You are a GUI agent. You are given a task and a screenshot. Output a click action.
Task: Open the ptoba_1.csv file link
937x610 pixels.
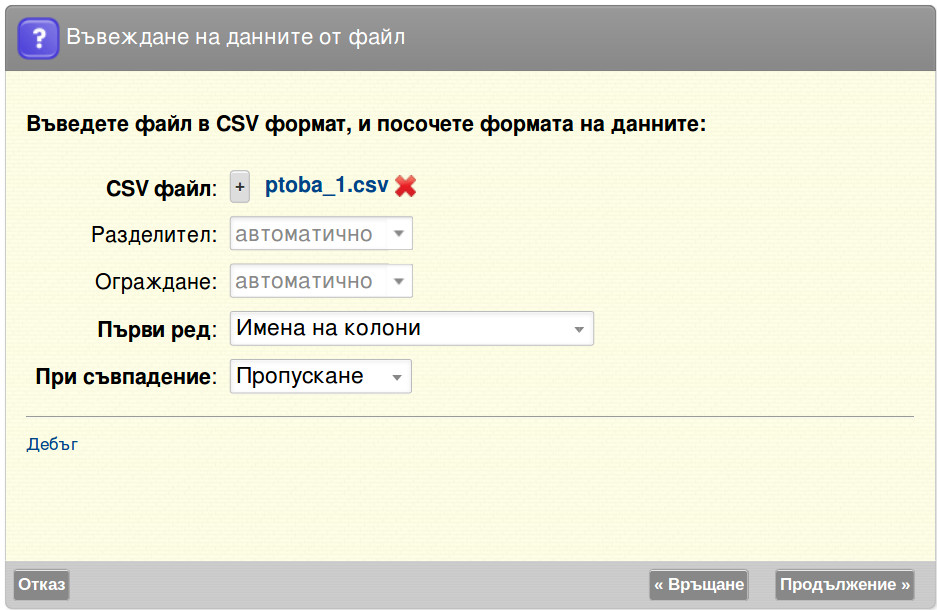tap(326, 186)
